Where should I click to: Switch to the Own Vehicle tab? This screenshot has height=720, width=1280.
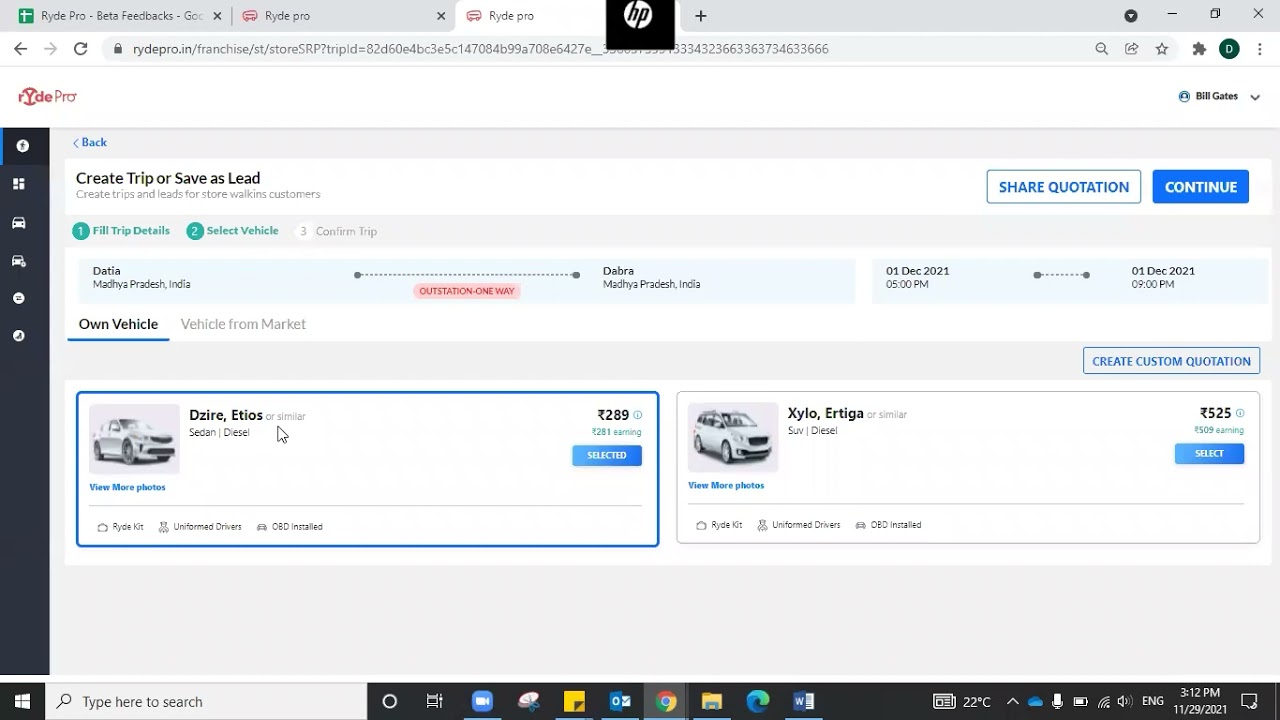point(118,324)
